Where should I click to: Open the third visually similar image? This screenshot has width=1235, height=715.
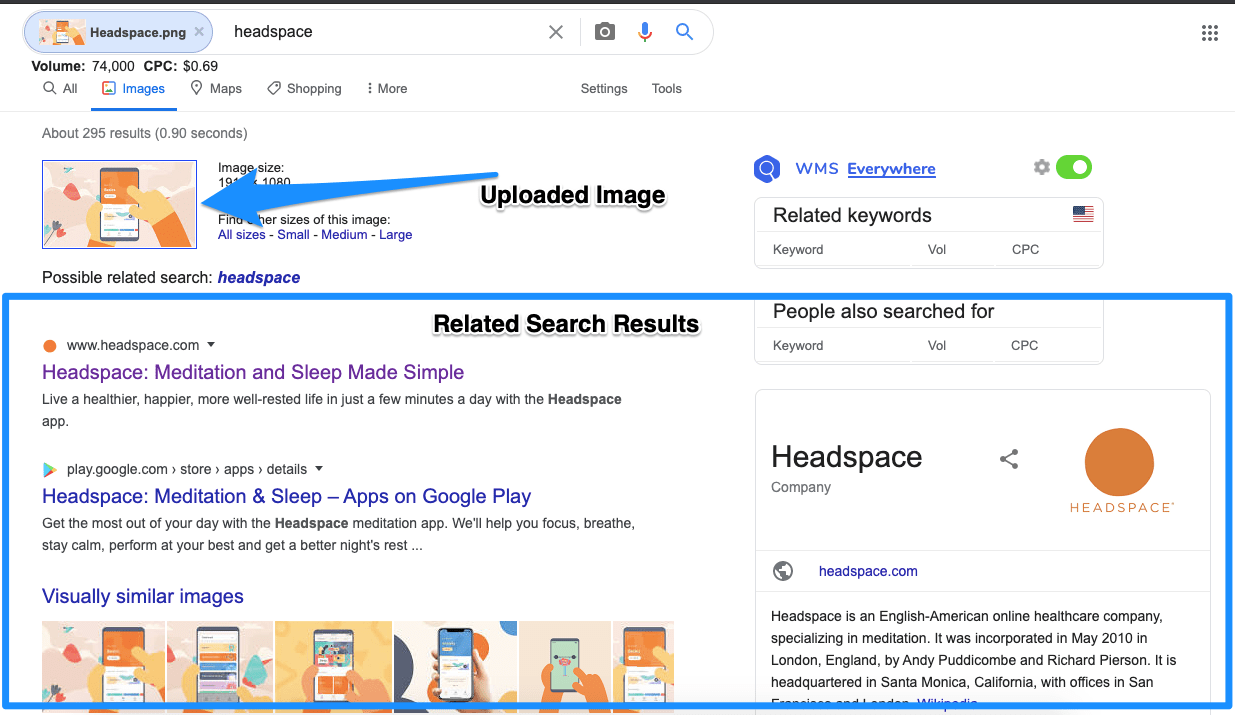pos(334,666)
